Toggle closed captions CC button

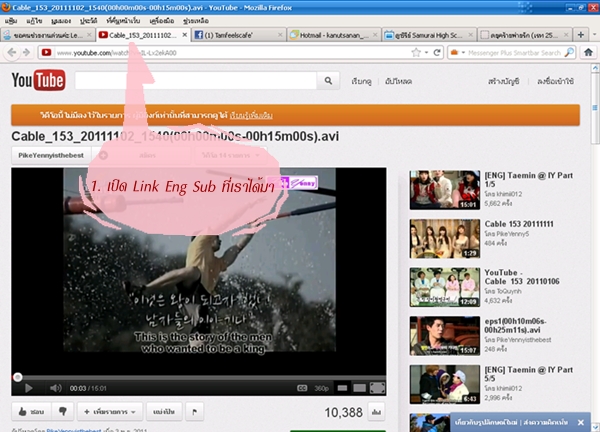pos(302,388)
